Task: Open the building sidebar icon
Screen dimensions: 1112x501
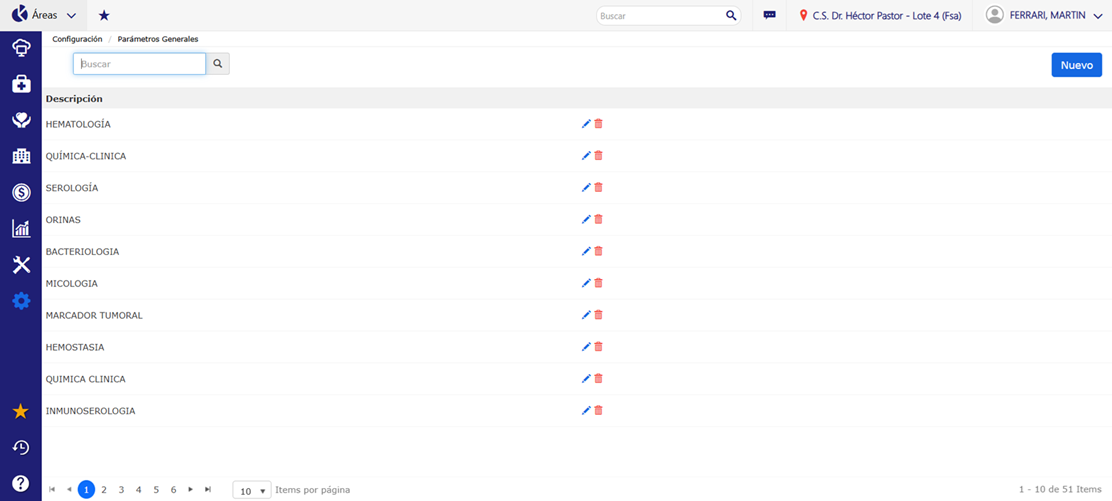Action: click(21, 156)
